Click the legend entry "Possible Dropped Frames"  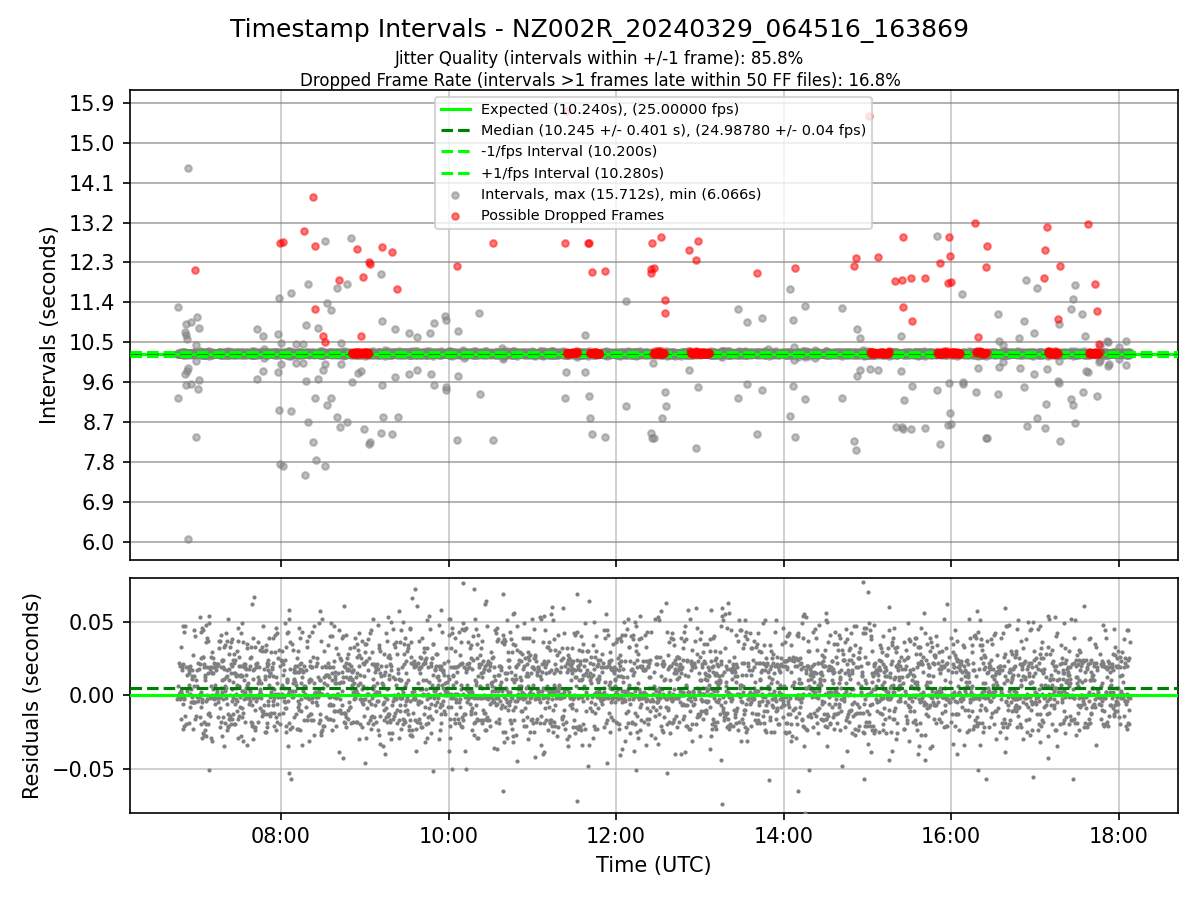[572, 215]
